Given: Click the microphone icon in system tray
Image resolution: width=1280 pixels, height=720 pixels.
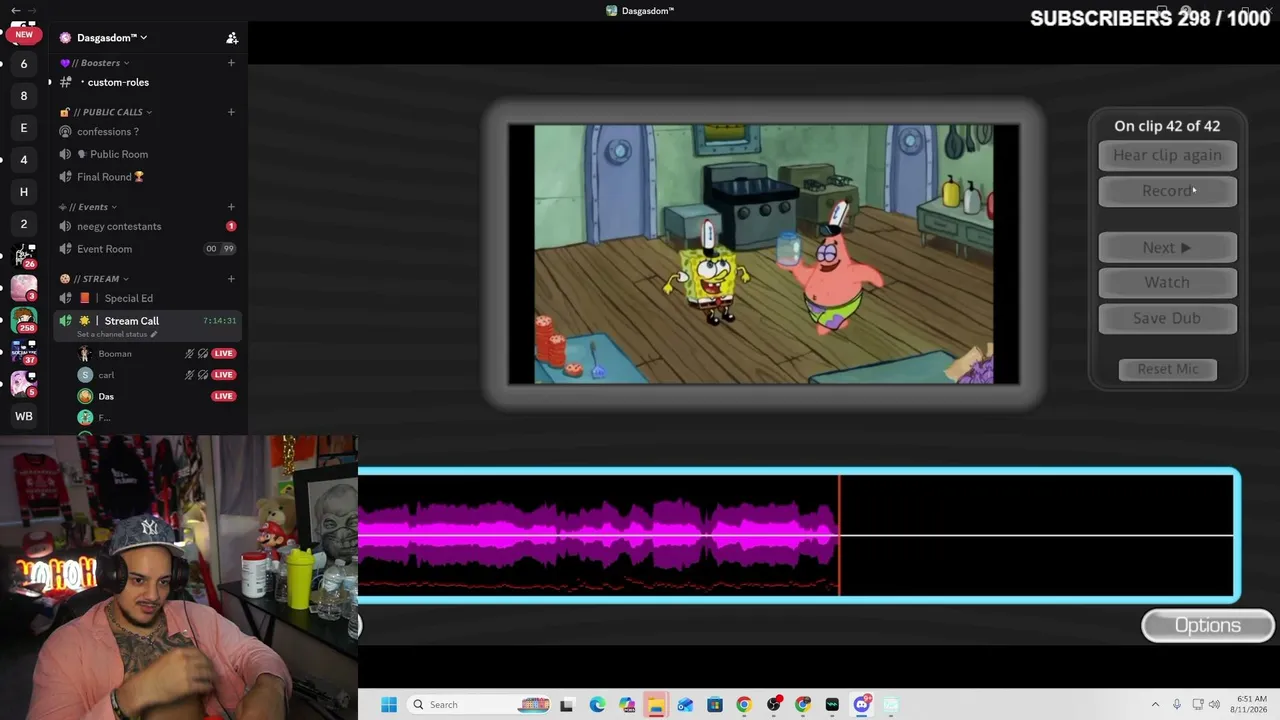Looking at the screenshot, I should pos(1177,705).
